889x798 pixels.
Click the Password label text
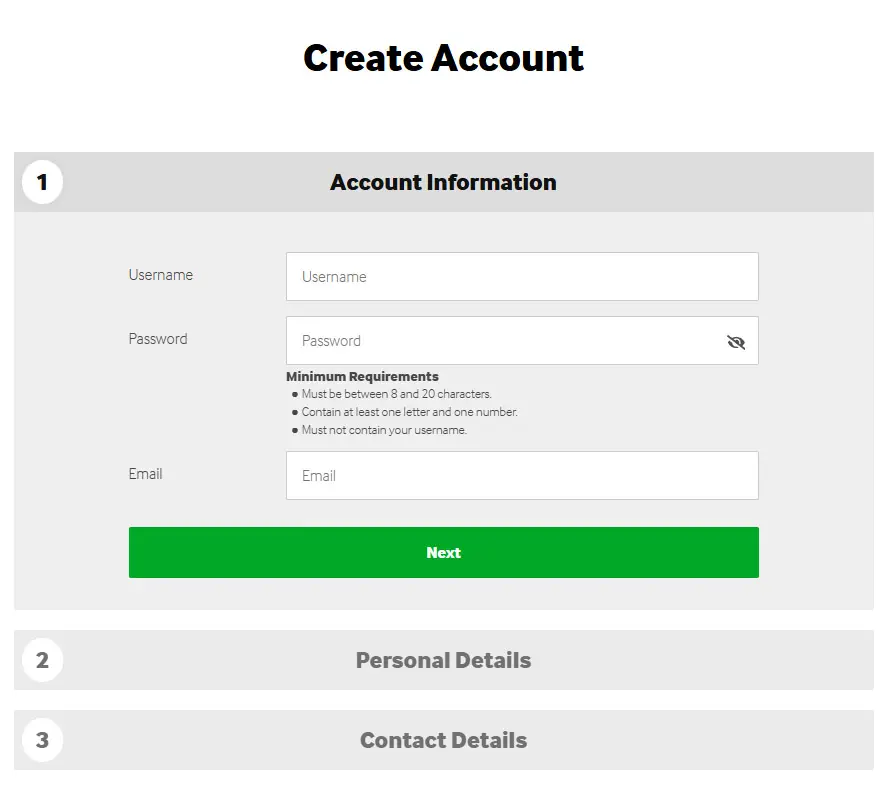(157, 339)
